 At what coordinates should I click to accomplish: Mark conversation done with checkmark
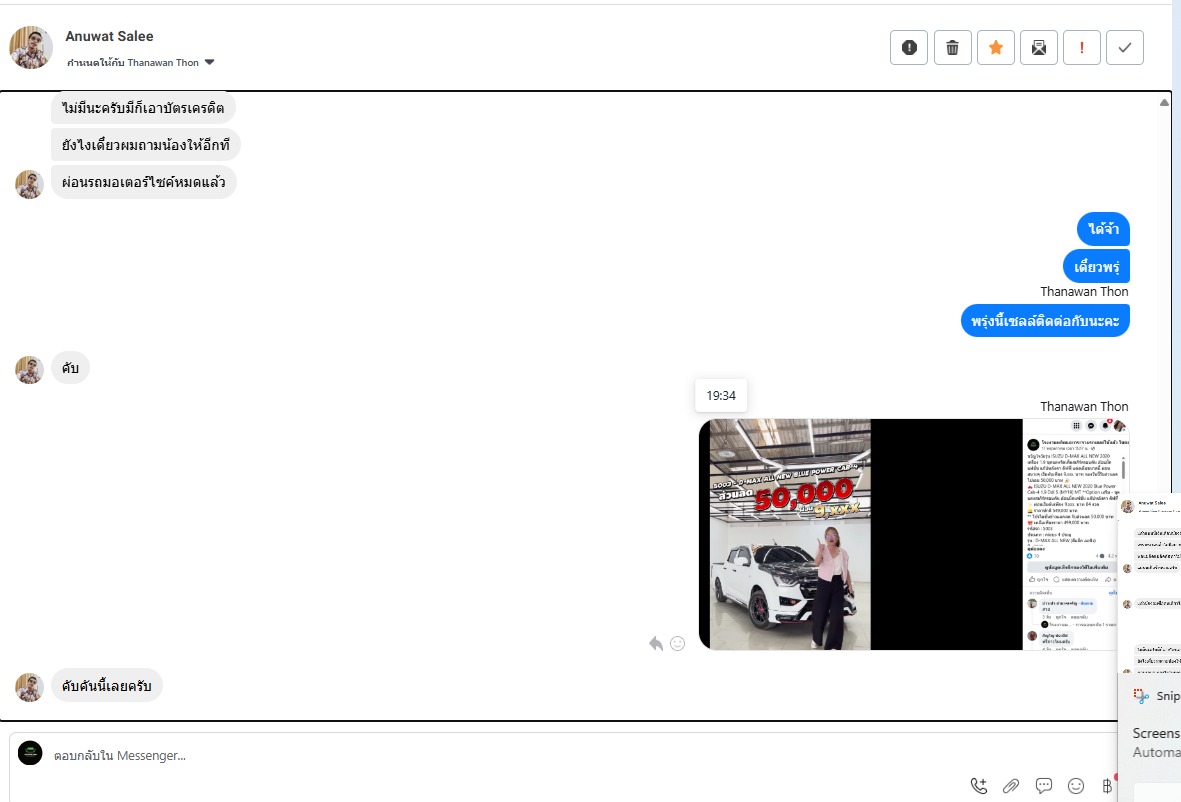pos(1125,47)
